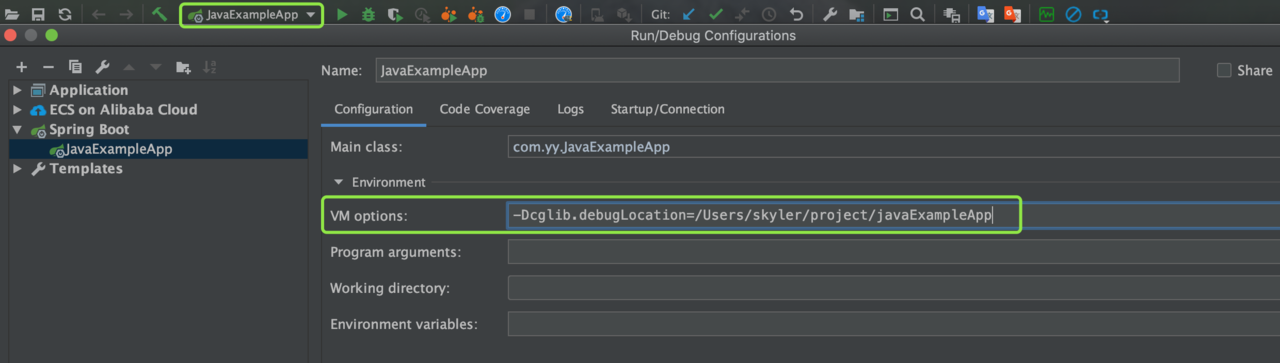Open the Logs tab
The image size is (1280, 363).
pyautogui.click(x=571, y=109)
